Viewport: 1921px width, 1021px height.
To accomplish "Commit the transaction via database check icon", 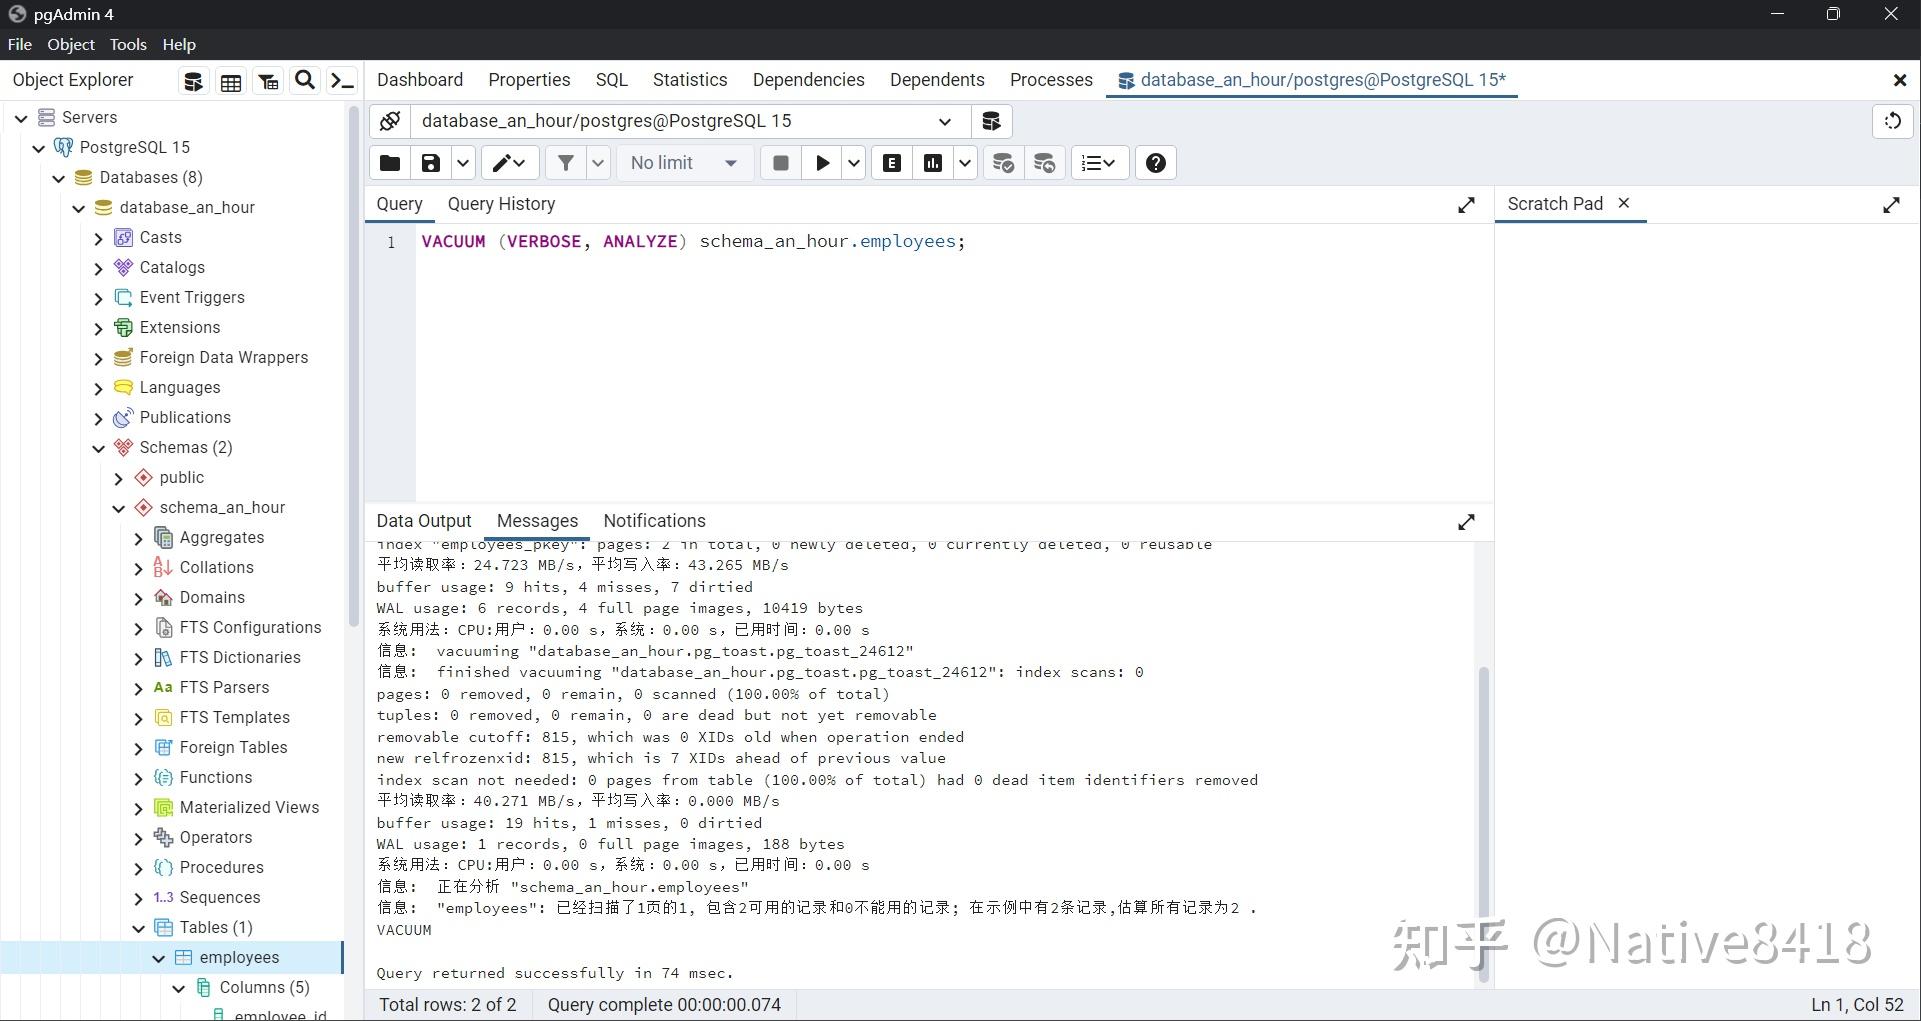I will [x=1003, y=162].
